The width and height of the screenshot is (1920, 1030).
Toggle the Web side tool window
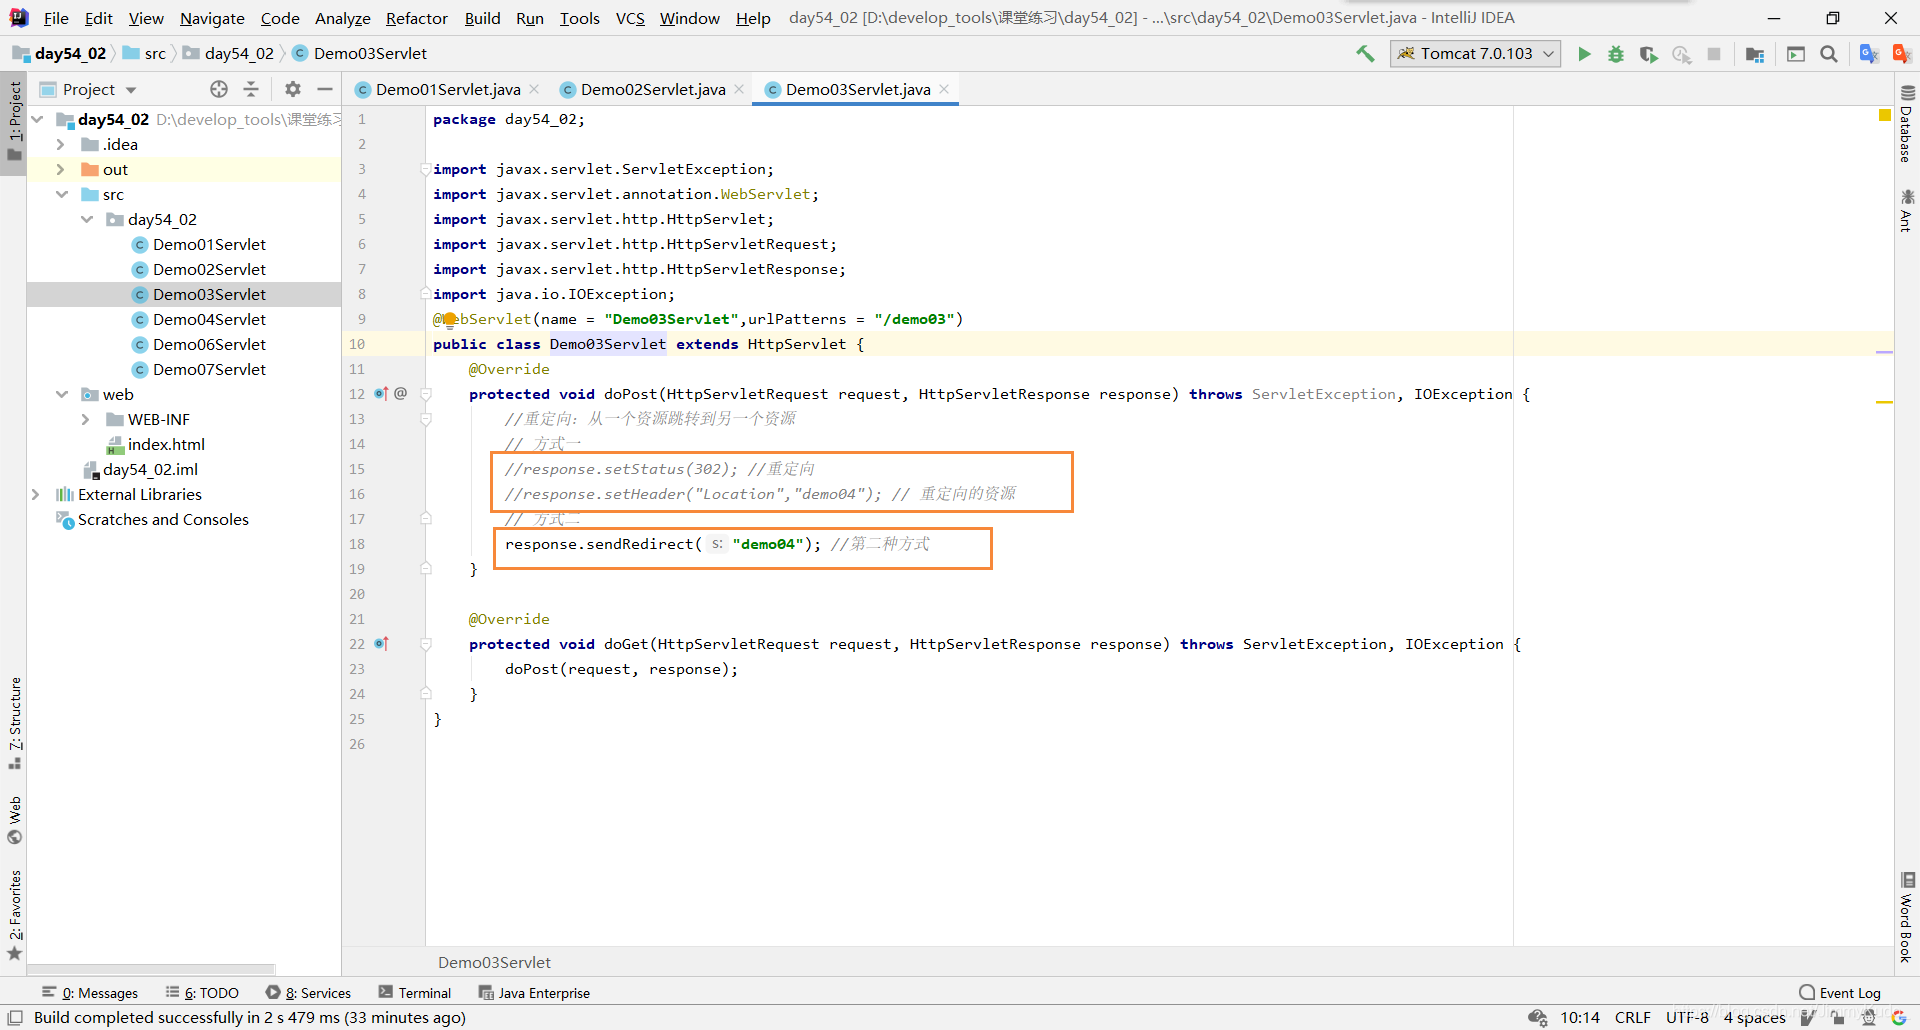[14, 820]
